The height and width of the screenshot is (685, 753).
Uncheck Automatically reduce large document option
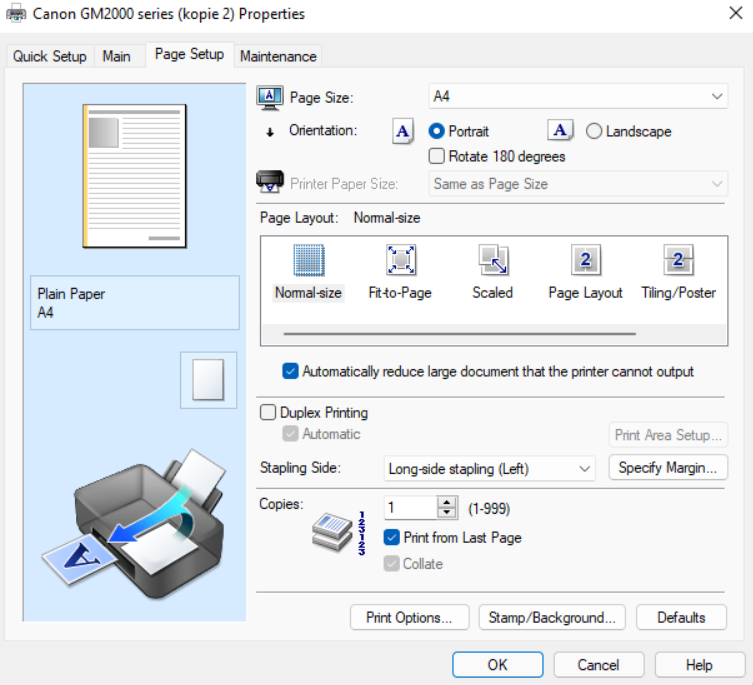(x=291, y=371)
